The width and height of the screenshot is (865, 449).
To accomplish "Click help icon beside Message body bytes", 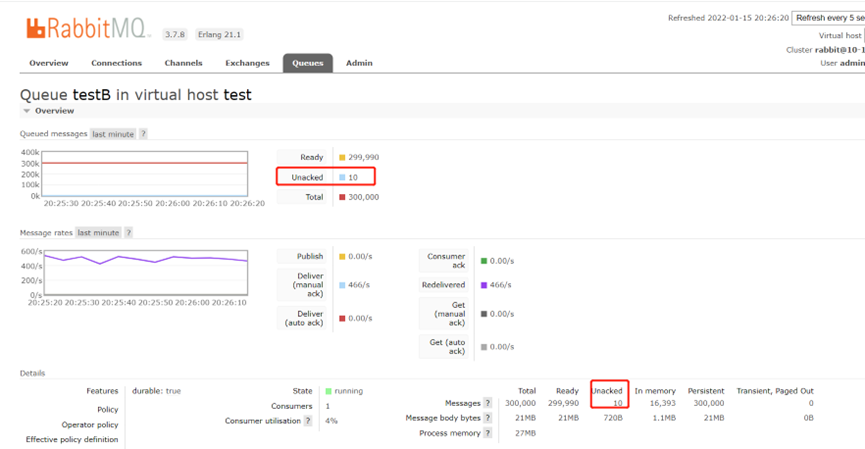I will pos(488,418).
